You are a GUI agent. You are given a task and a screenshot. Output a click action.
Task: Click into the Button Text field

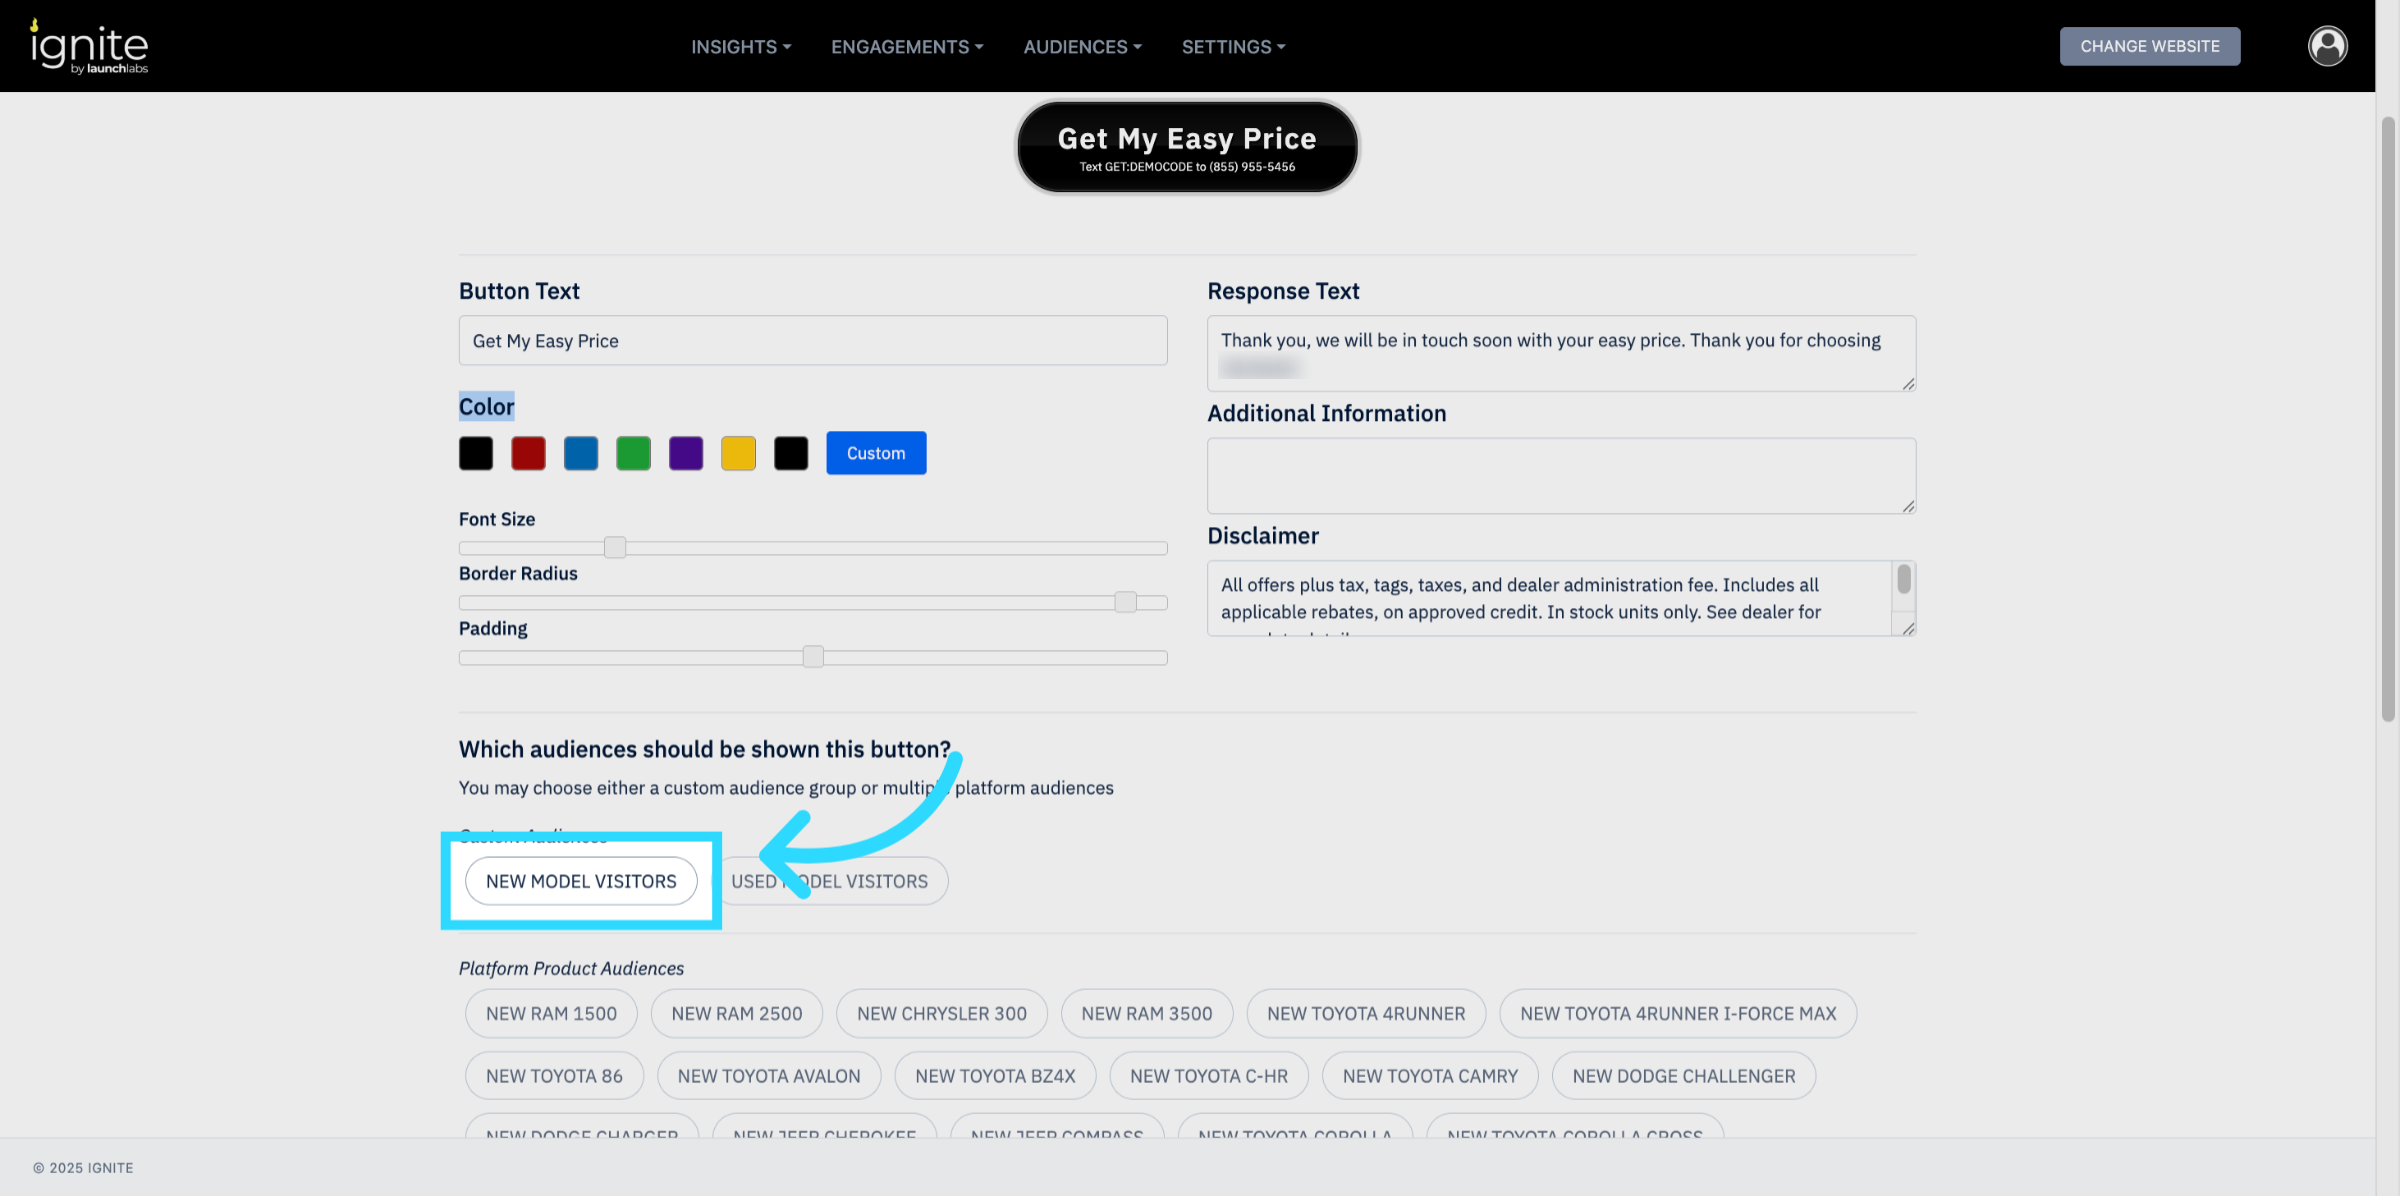coord(813,341)
